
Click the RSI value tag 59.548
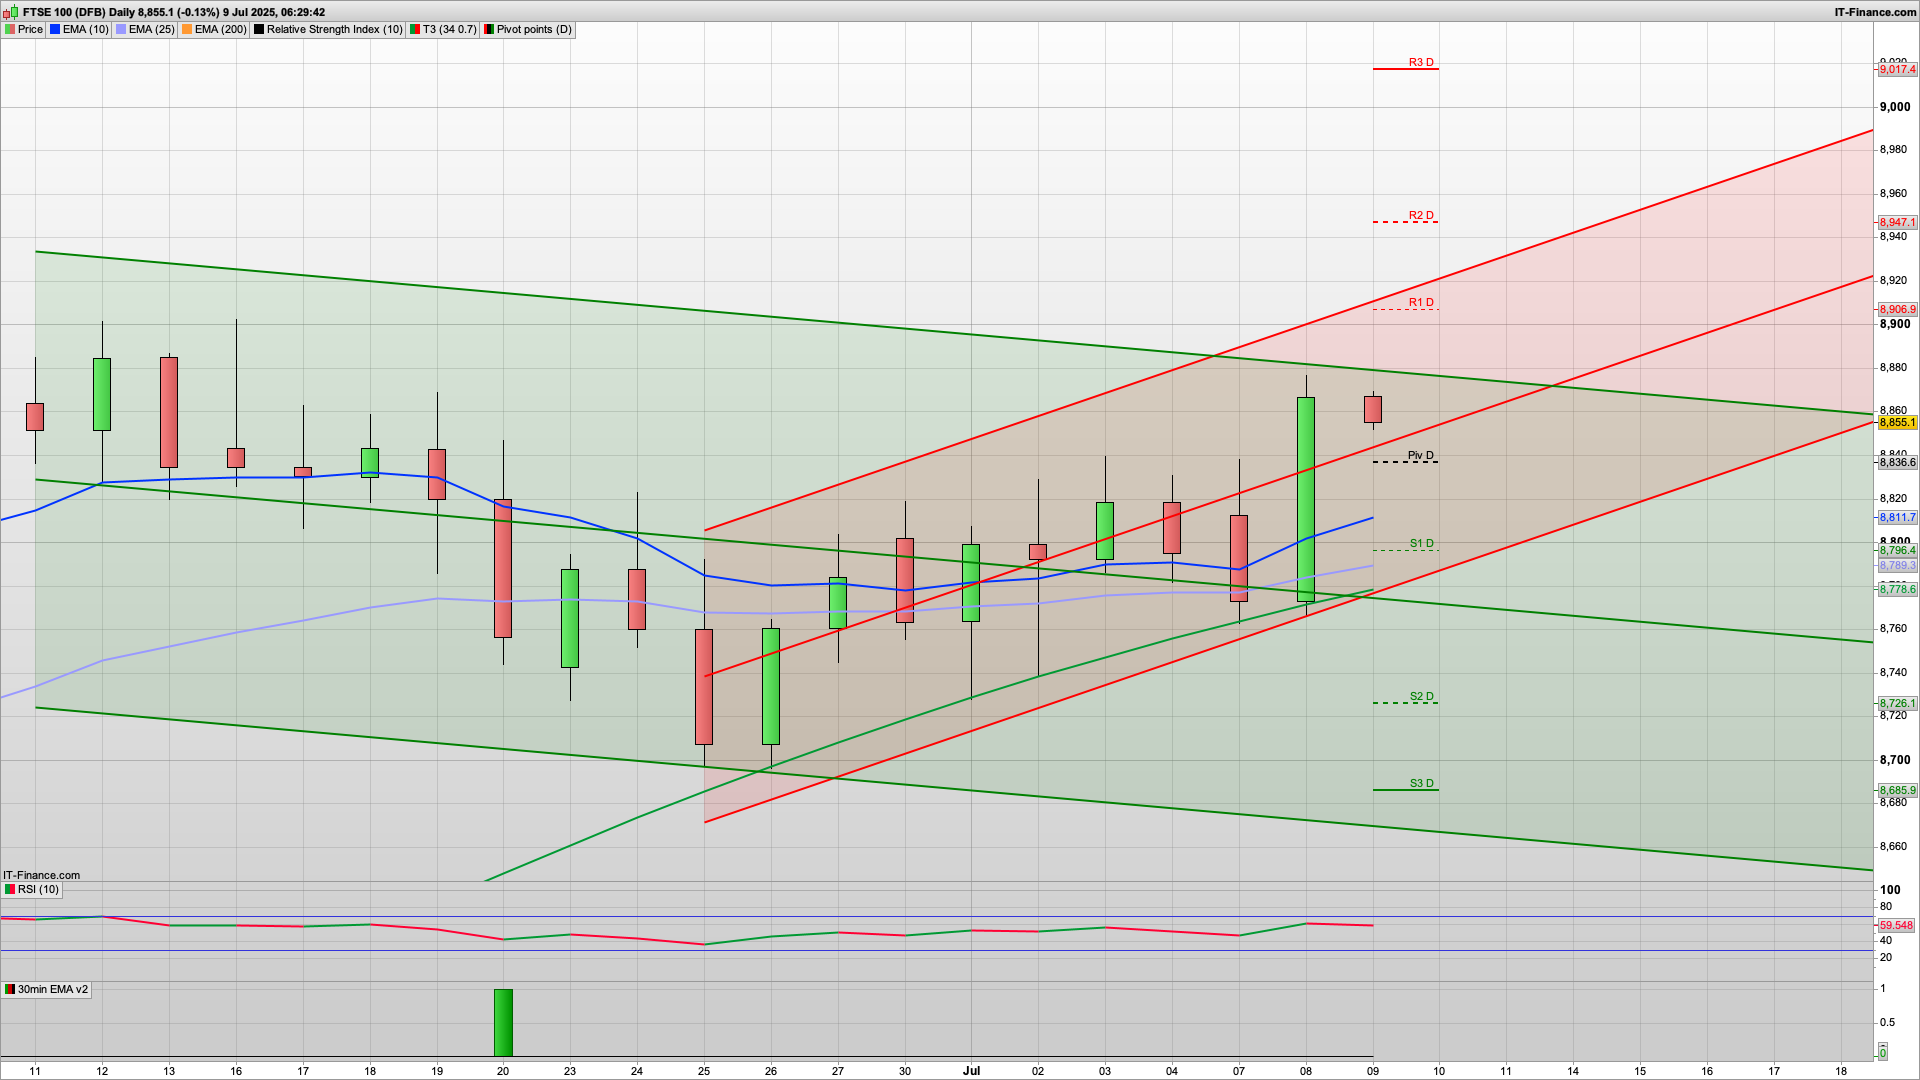(1896, 925)
